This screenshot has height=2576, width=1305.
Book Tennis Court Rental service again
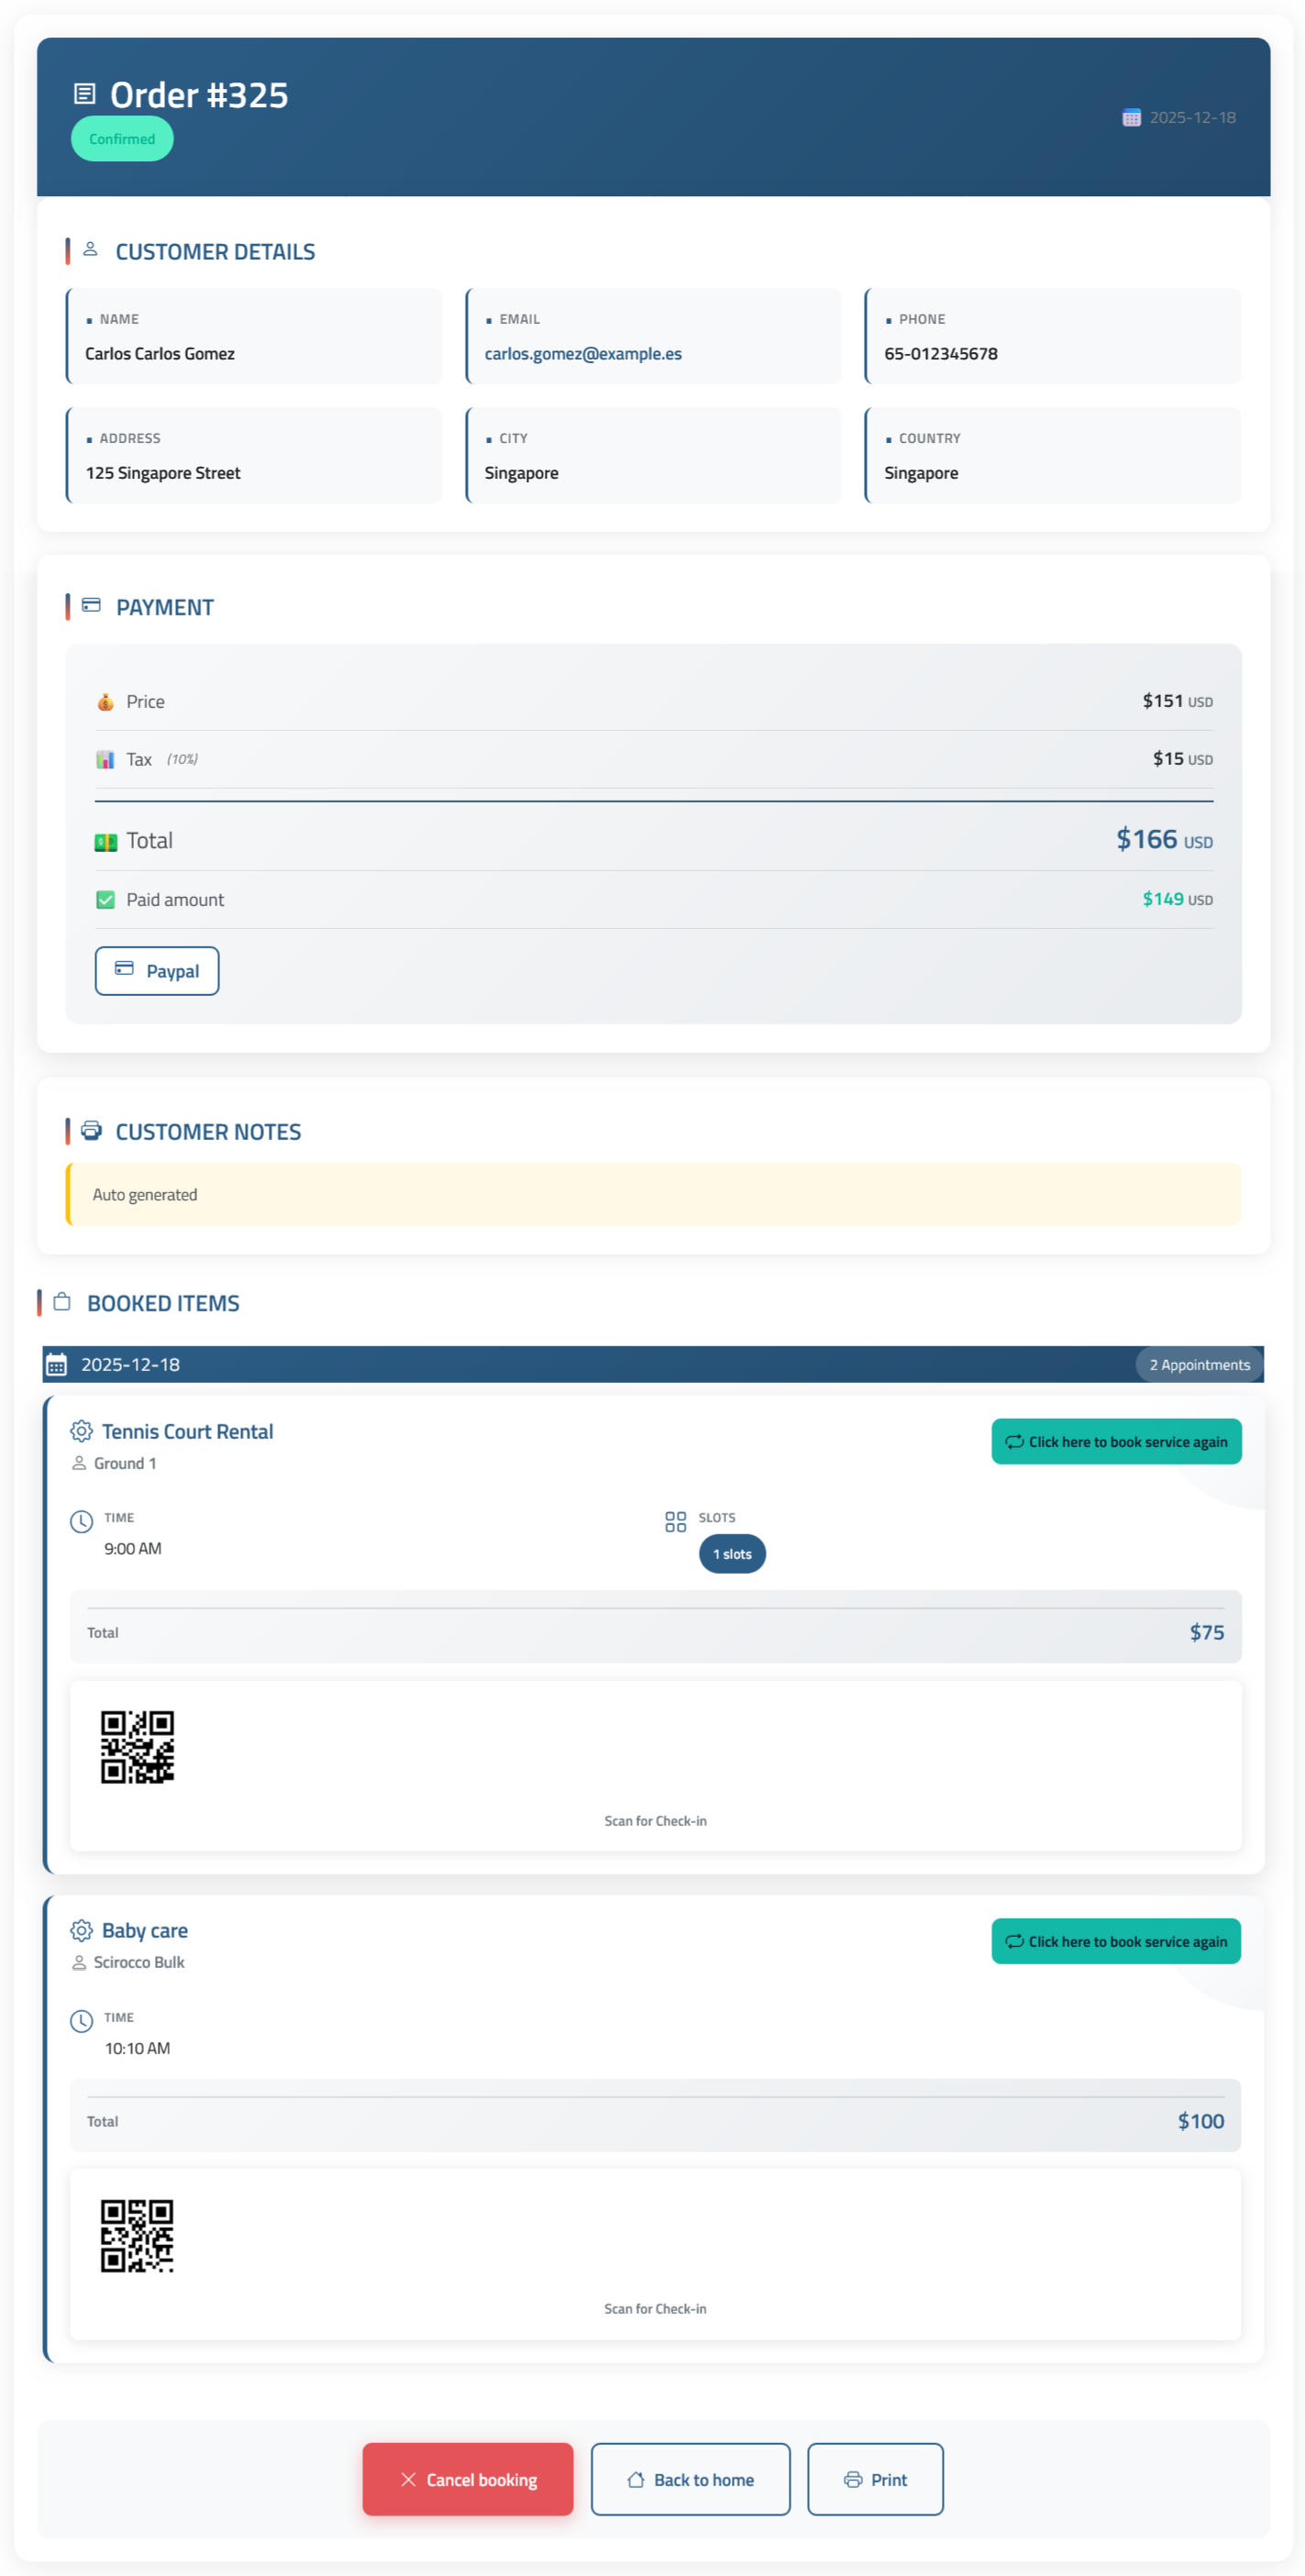tap(1115, 1441)
